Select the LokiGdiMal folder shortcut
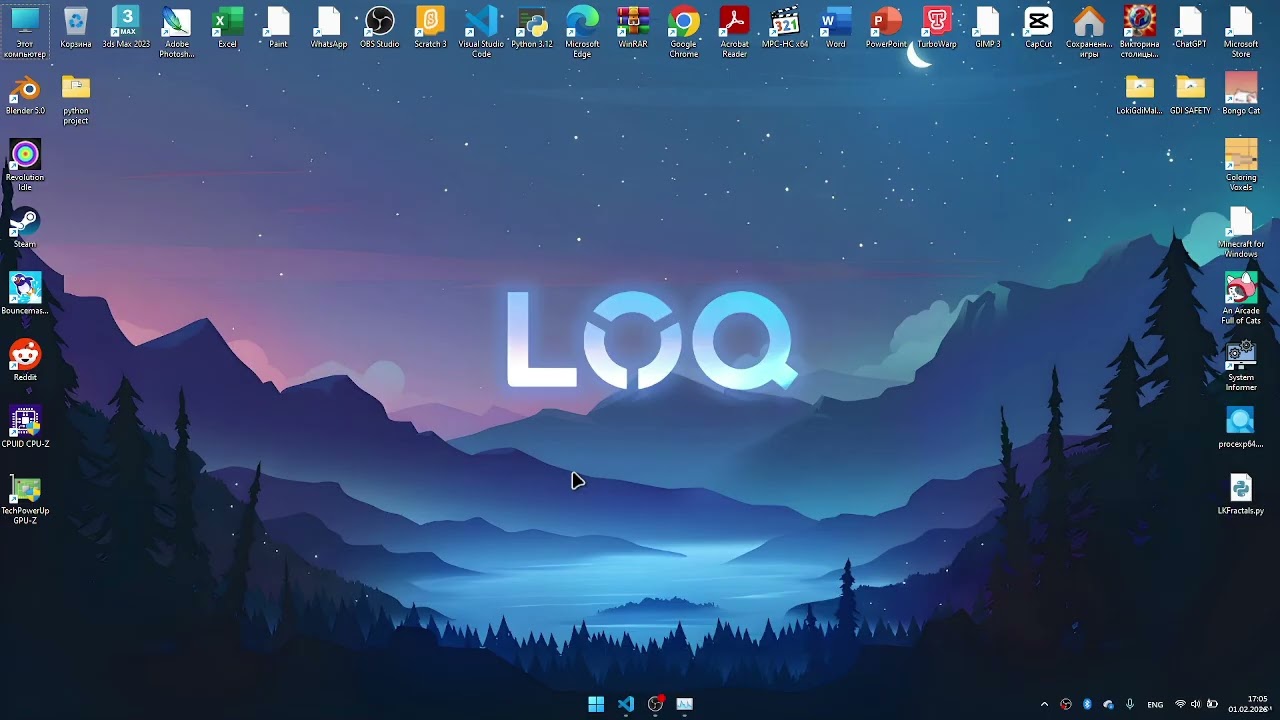The image size is (1280, 720). pos(1139,95)
